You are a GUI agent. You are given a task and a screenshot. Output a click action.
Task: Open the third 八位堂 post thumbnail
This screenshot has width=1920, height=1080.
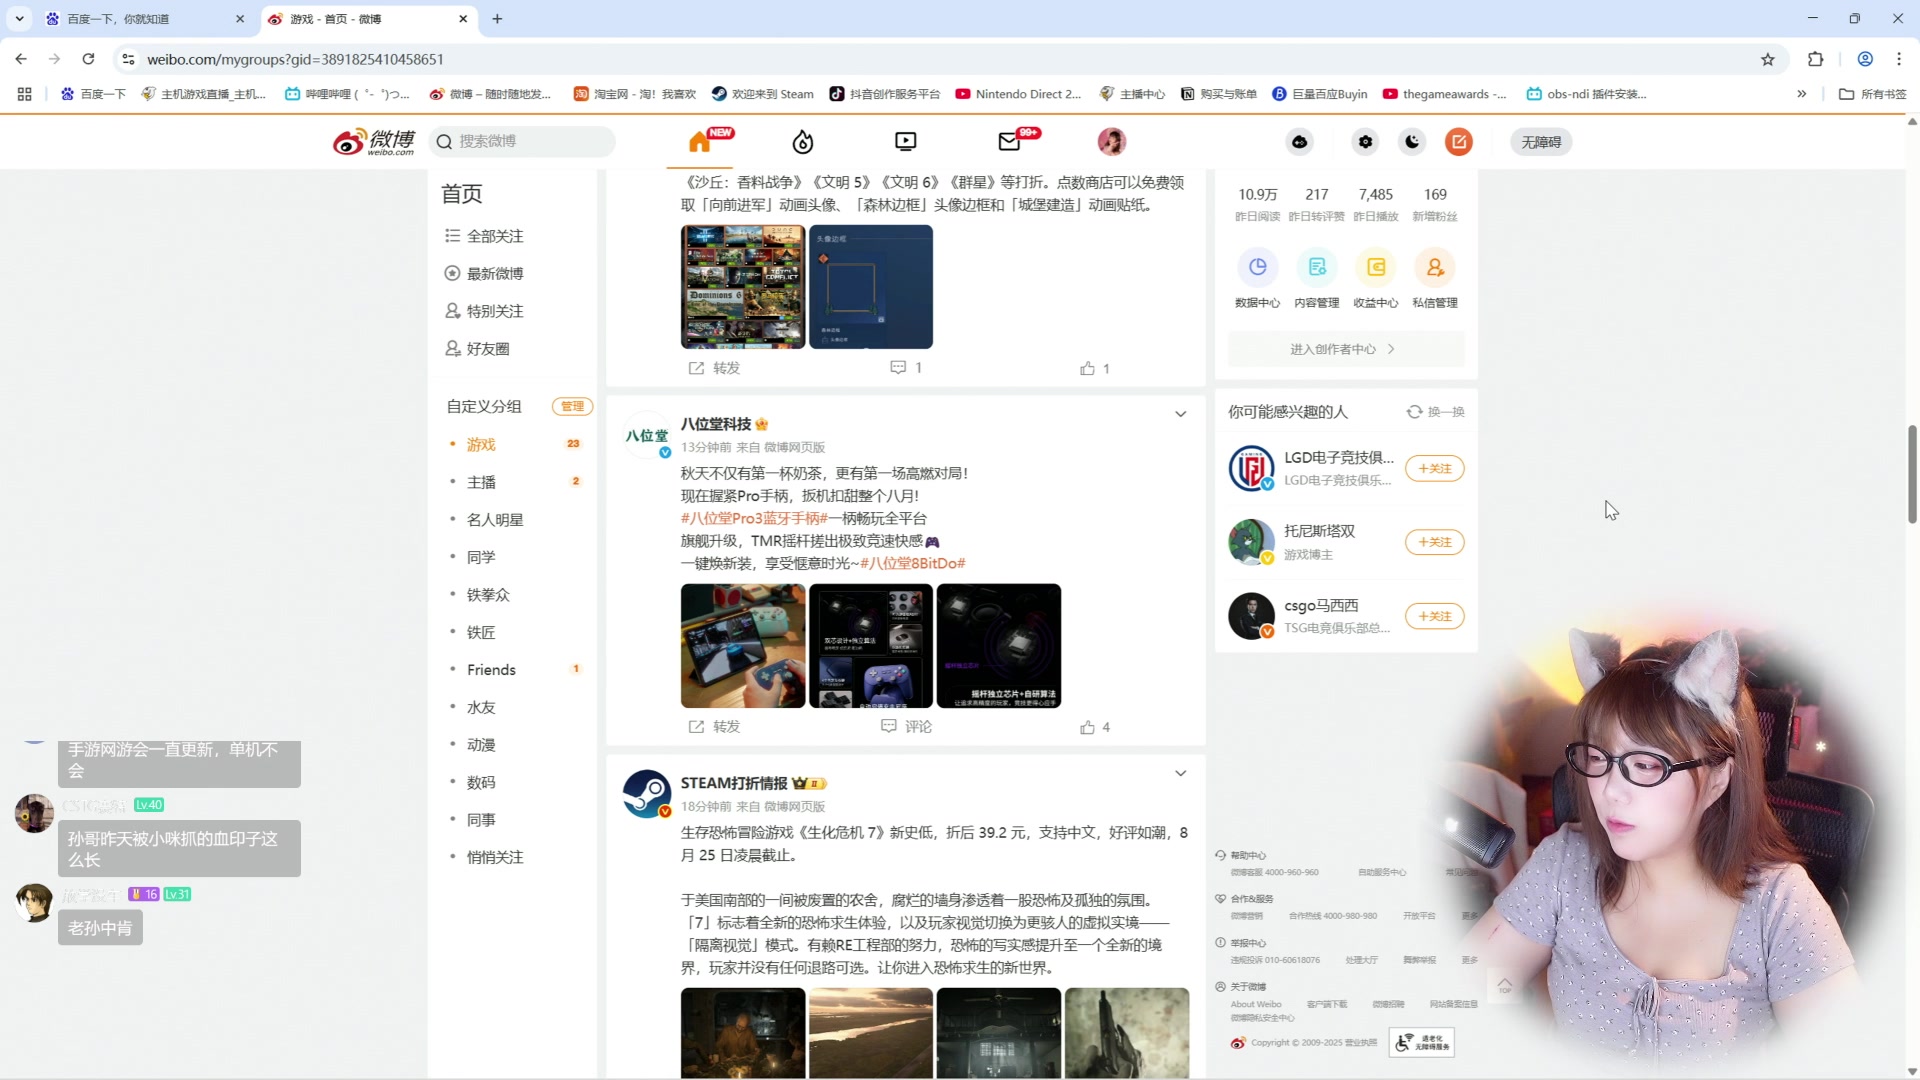pyautogui.click(x=999, y=646)
